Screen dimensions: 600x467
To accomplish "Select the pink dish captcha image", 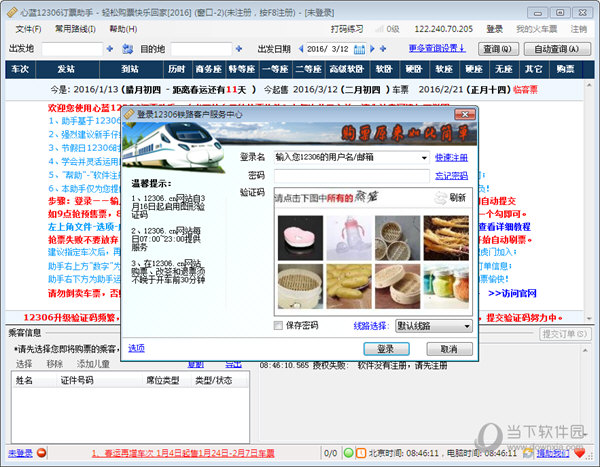I will pyautogui.click(x=300, y=238).
